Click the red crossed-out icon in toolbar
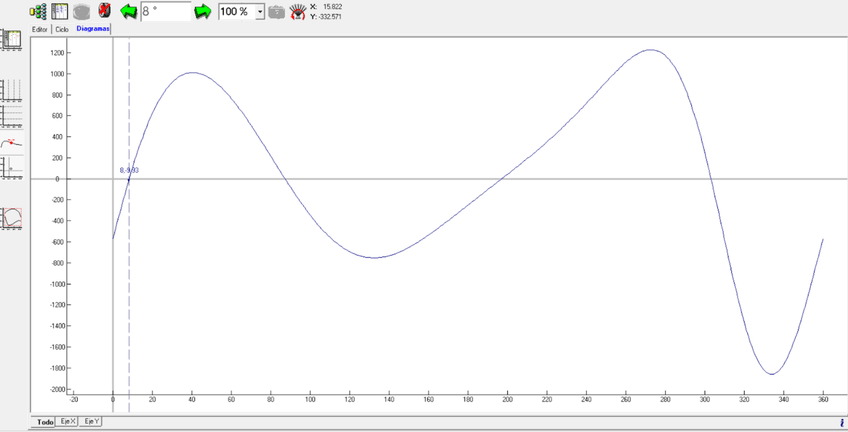Screen dimensions: 848x432 click(x=104, y=11)
